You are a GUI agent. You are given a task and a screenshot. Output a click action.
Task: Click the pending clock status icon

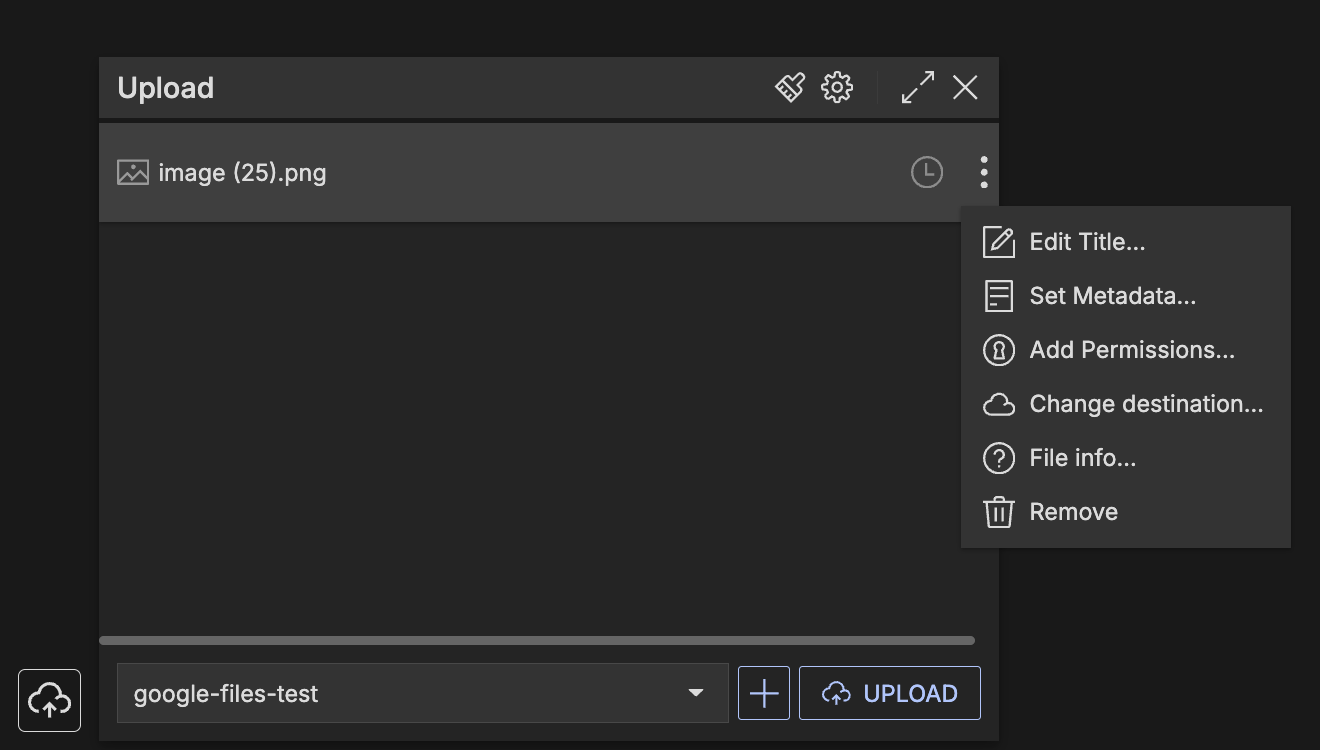(927, 172)
